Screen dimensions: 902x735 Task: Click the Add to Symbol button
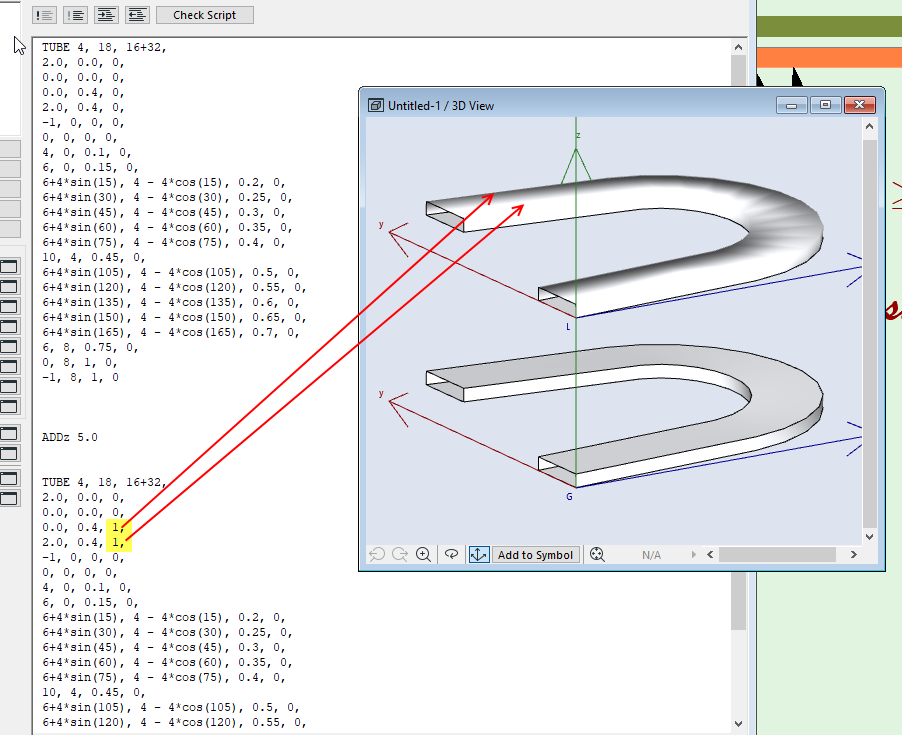pos(535,554)
